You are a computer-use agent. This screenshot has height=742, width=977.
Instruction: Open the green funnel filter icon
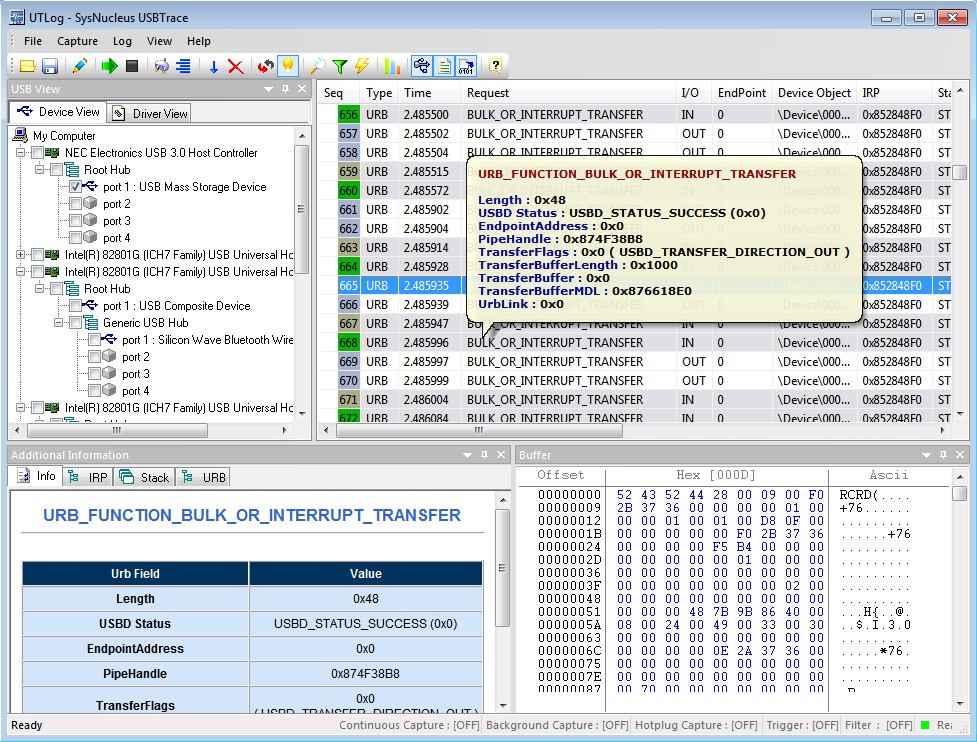(x=340, y=66)
